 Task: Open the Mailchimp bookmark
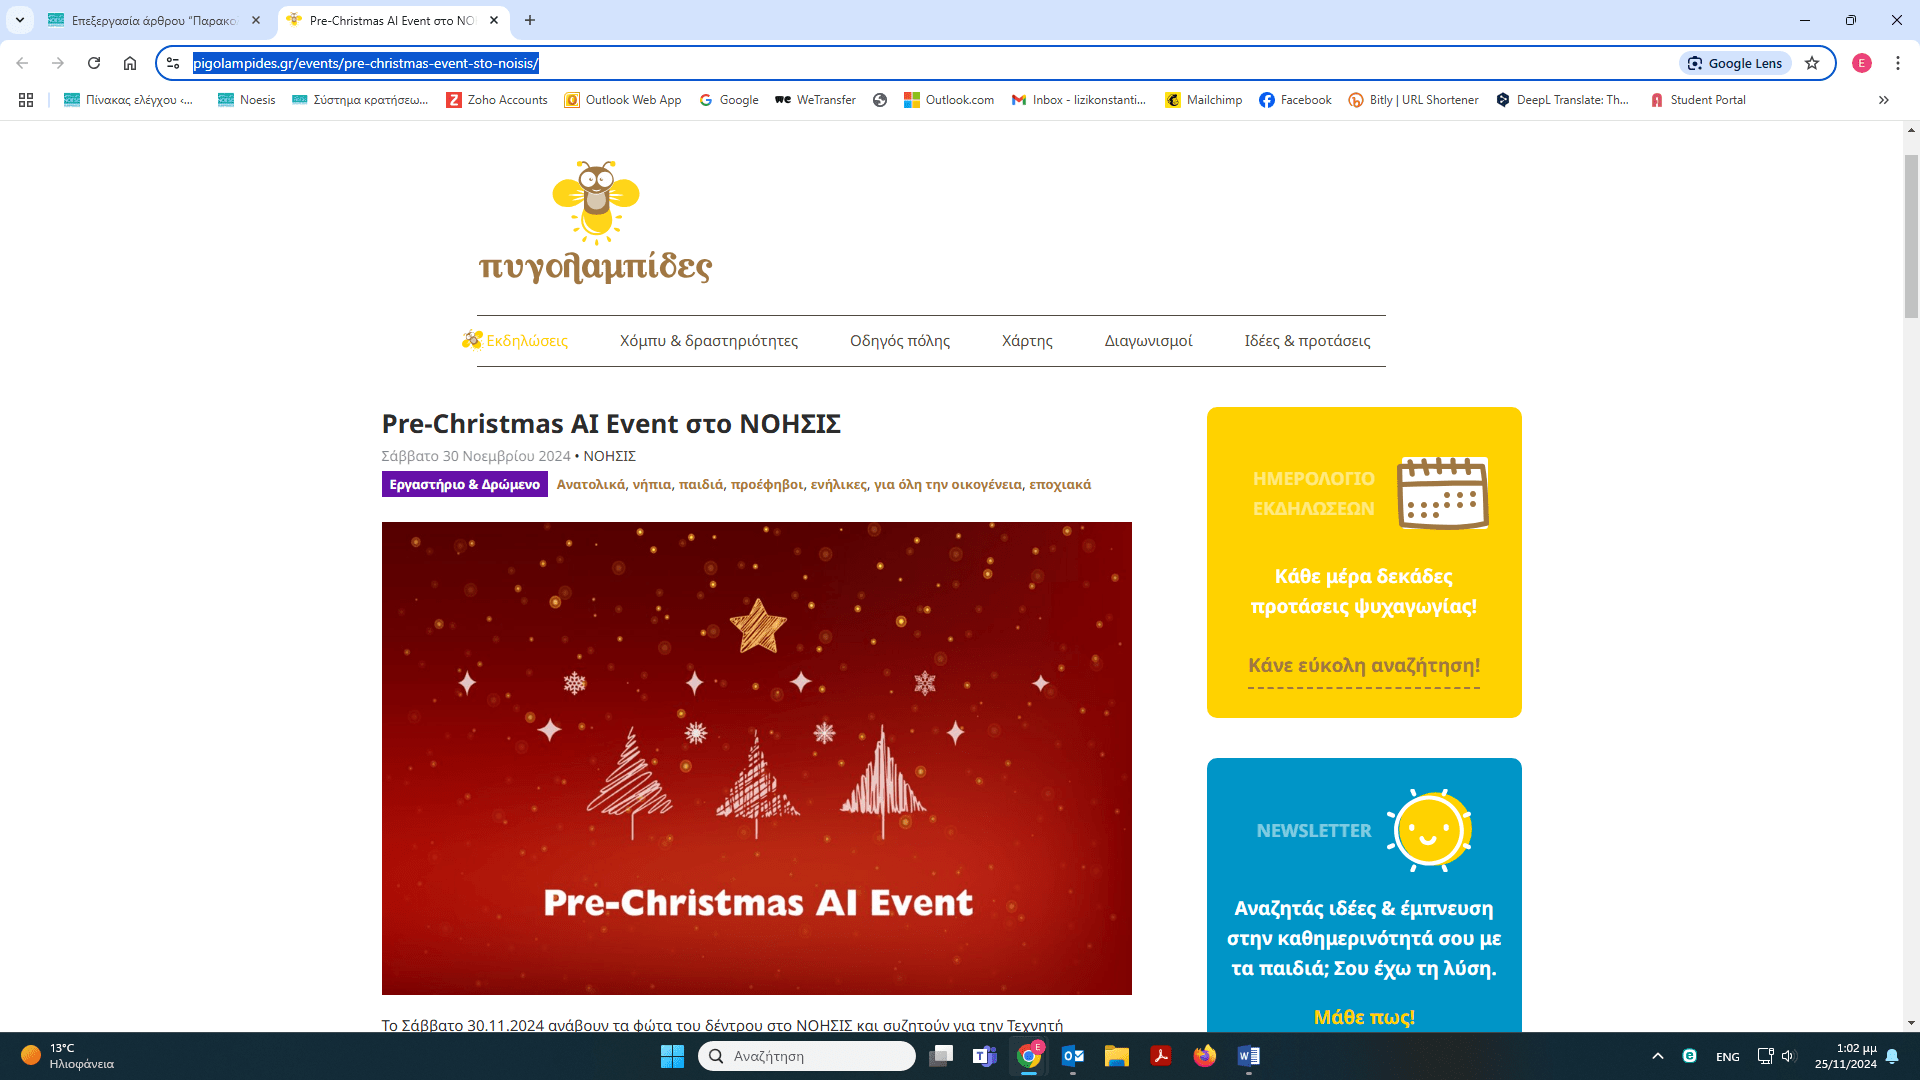tap(1204, 100)
